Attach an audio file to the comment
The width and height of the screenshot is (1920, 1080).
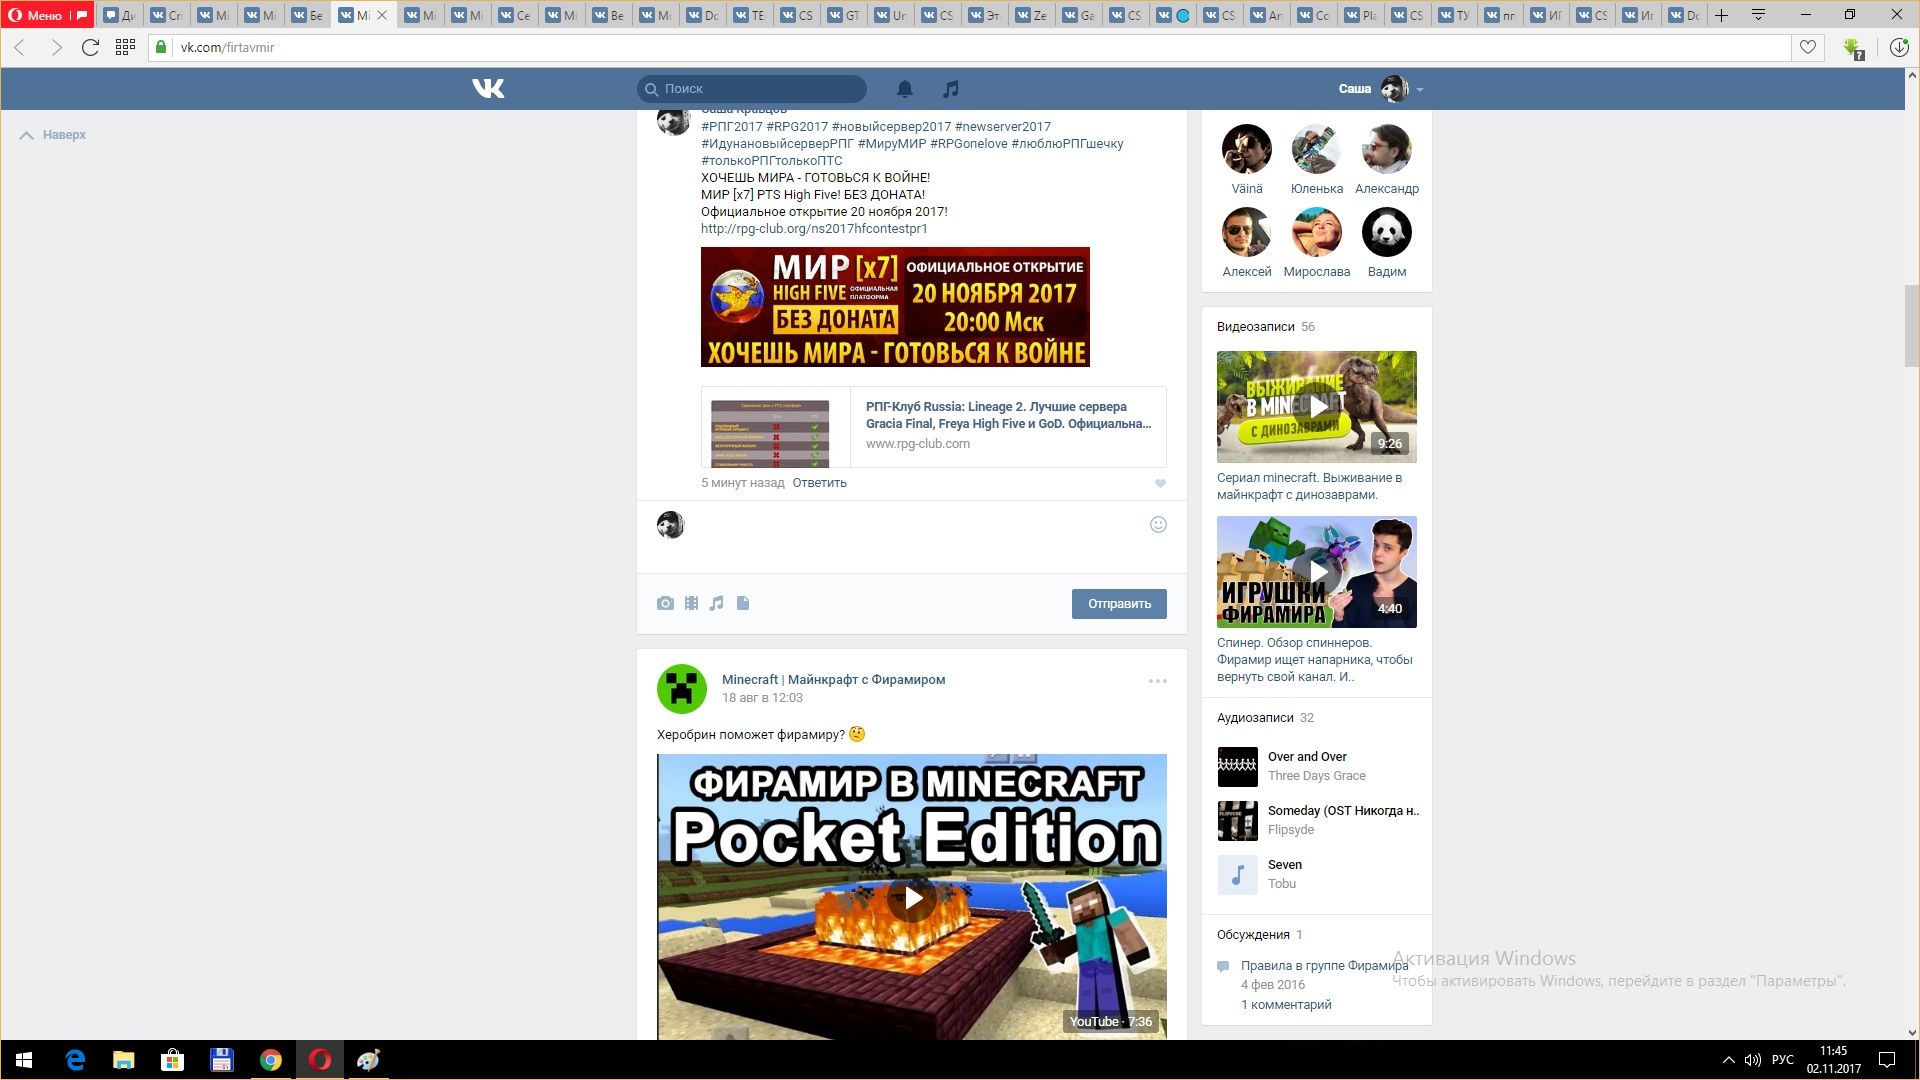(716, 603)
